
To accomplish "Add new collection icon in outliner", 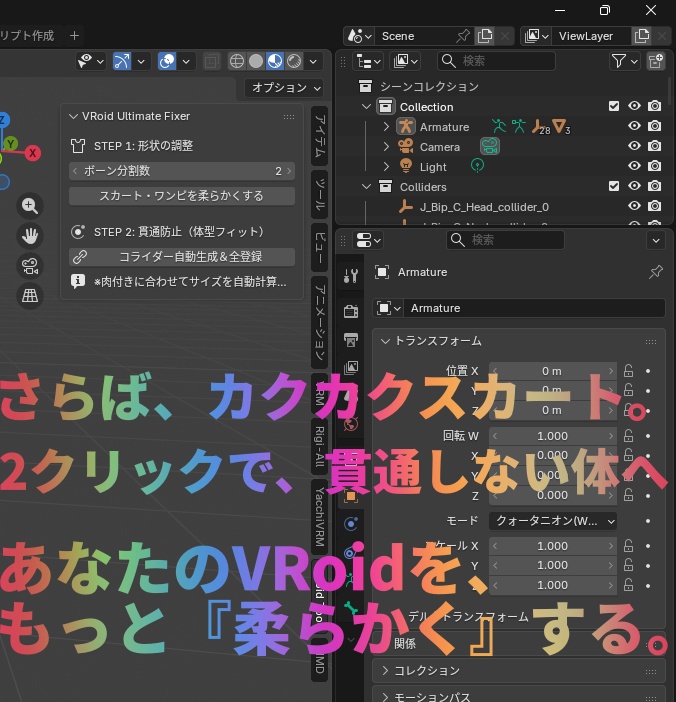I will tap(656, 61).
